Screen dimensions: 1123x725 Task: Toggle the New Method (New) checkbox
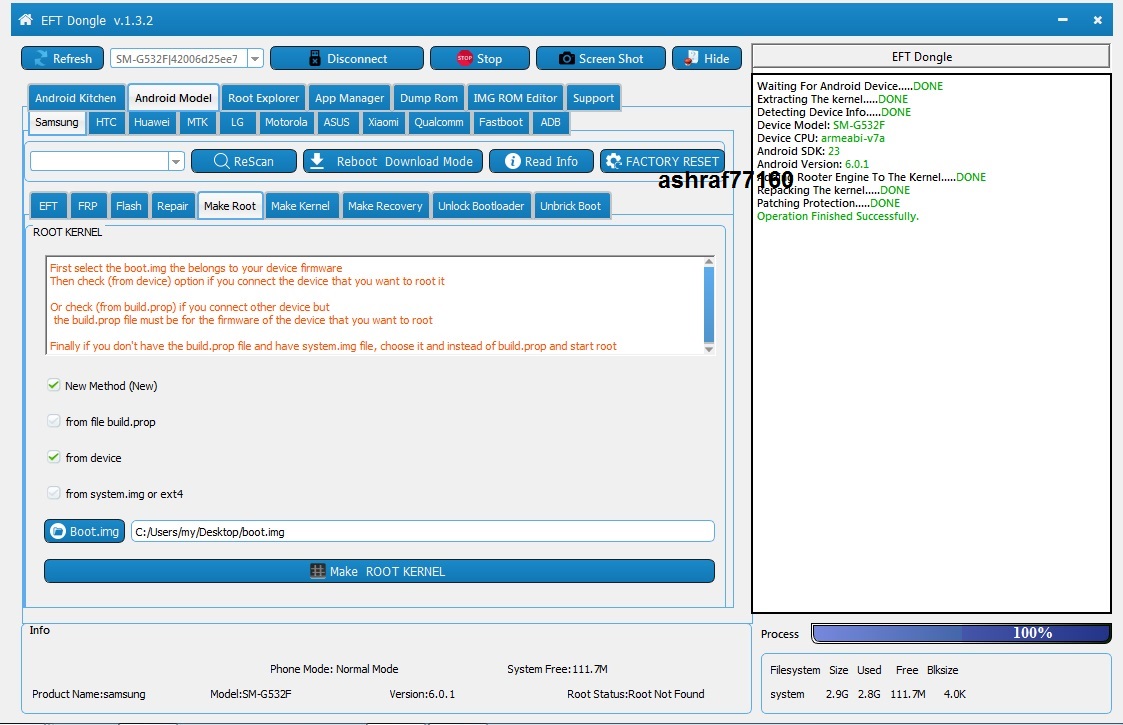pyautogui.click(x=54, y=385)
